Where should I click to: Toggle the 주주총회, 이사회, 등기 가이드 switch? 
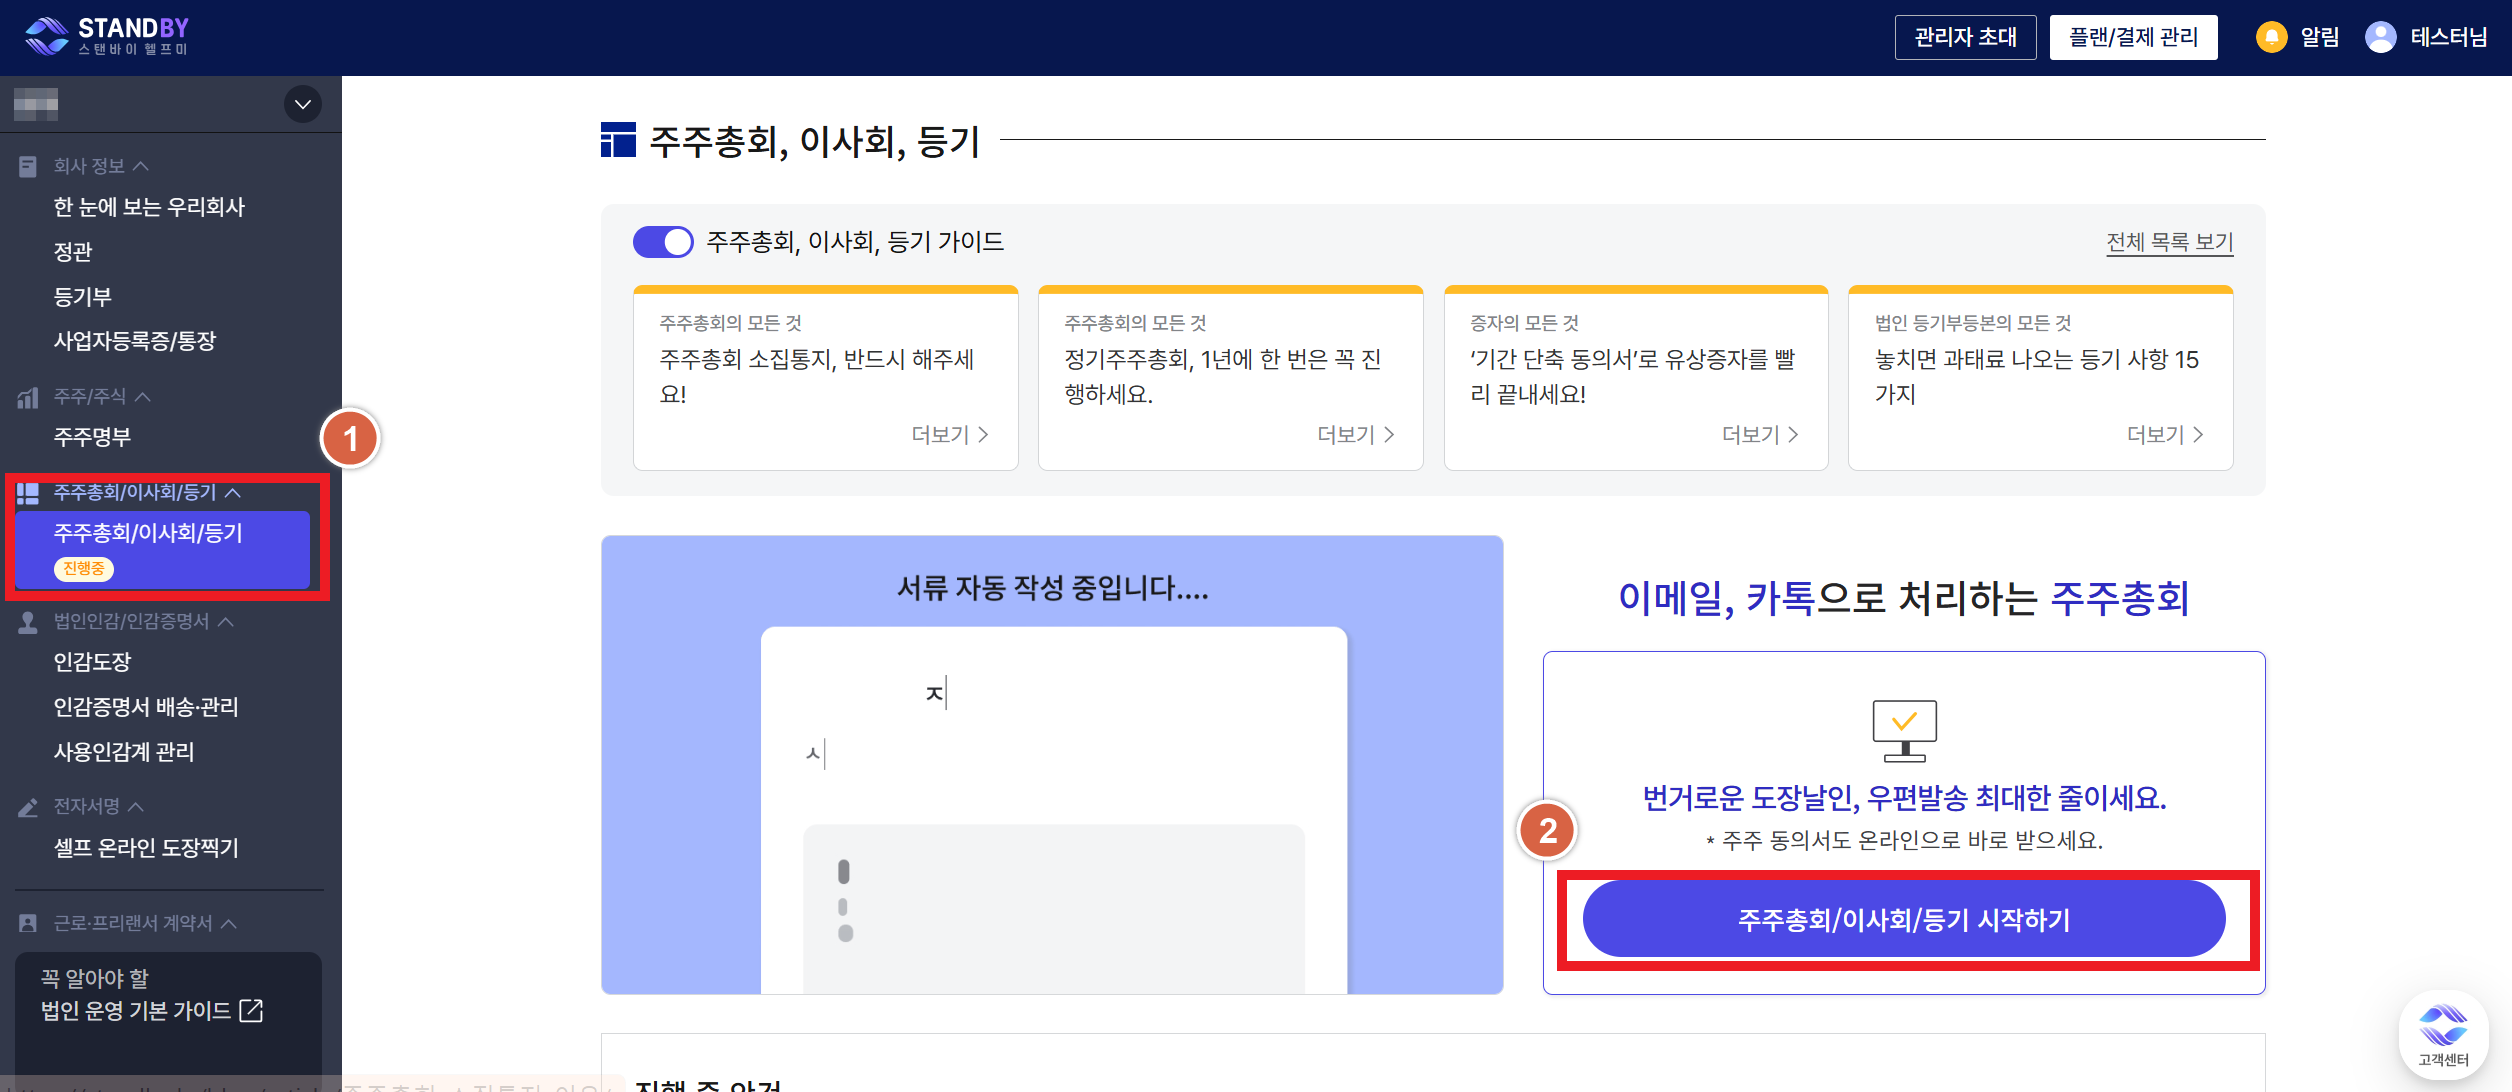(x=663, y=242)
